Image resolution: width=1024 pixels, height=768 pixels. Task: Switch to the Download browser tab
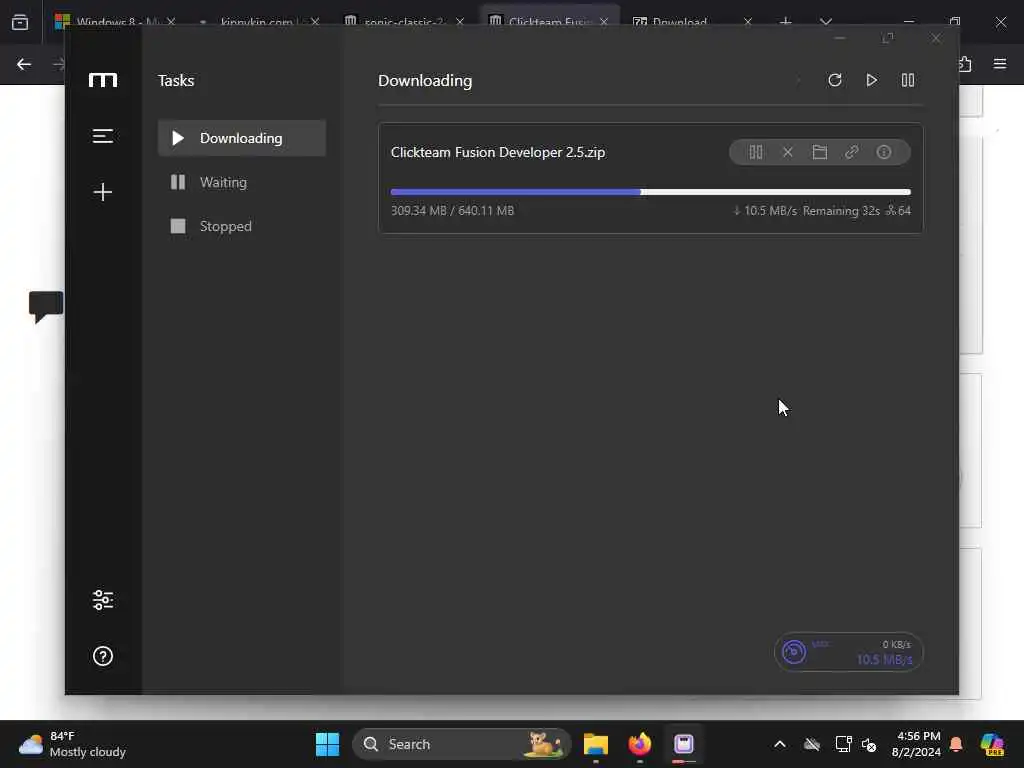coord(692,22)
